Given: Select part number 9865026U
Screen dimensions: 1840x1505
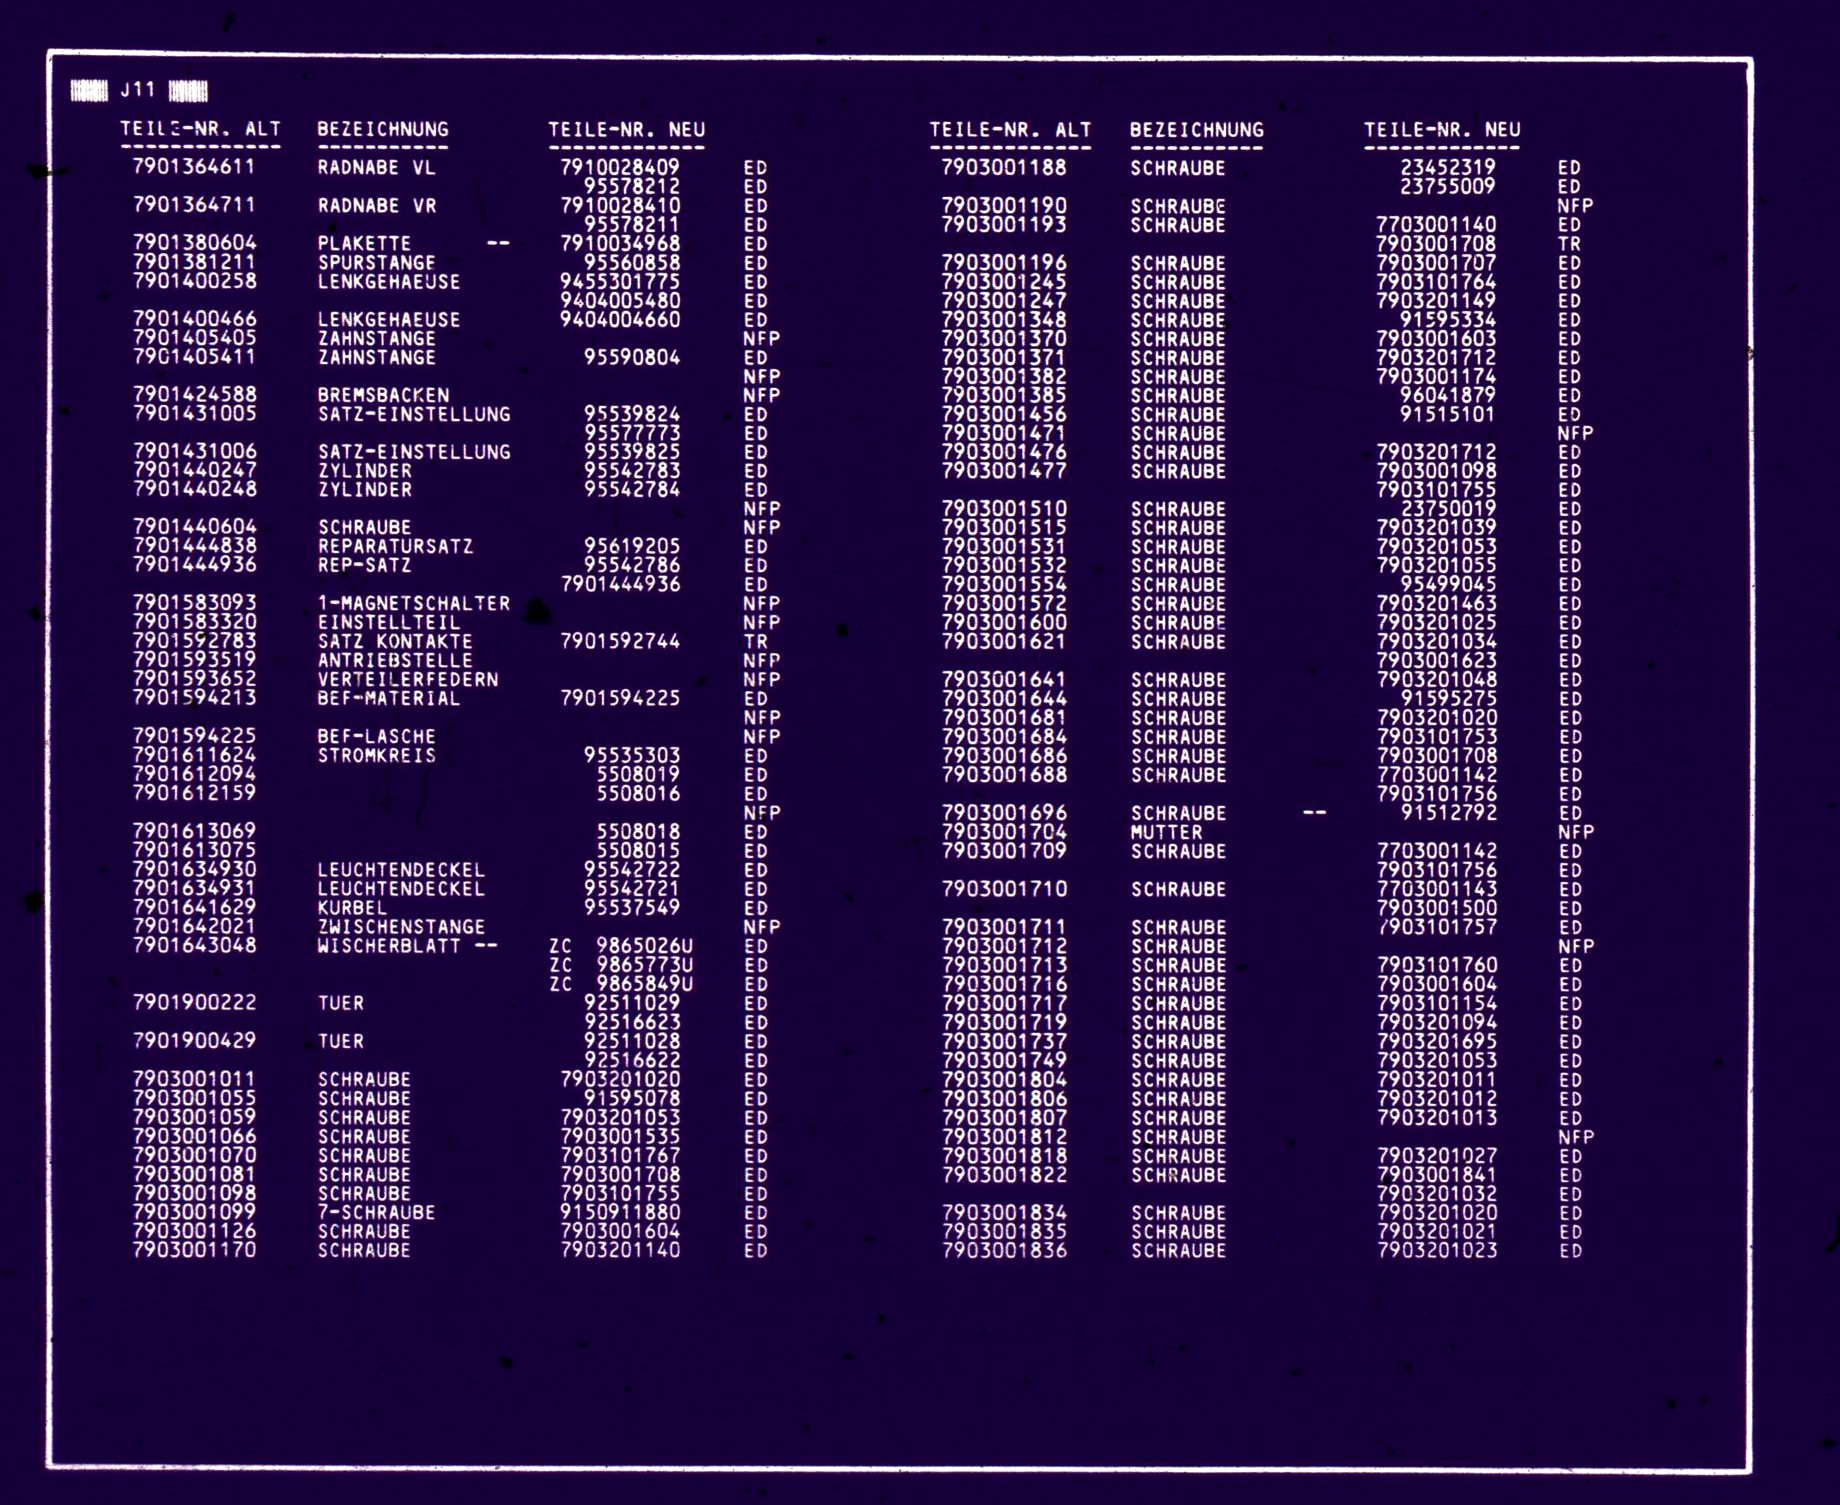Looking at the screenshot, I should (645, 946).
